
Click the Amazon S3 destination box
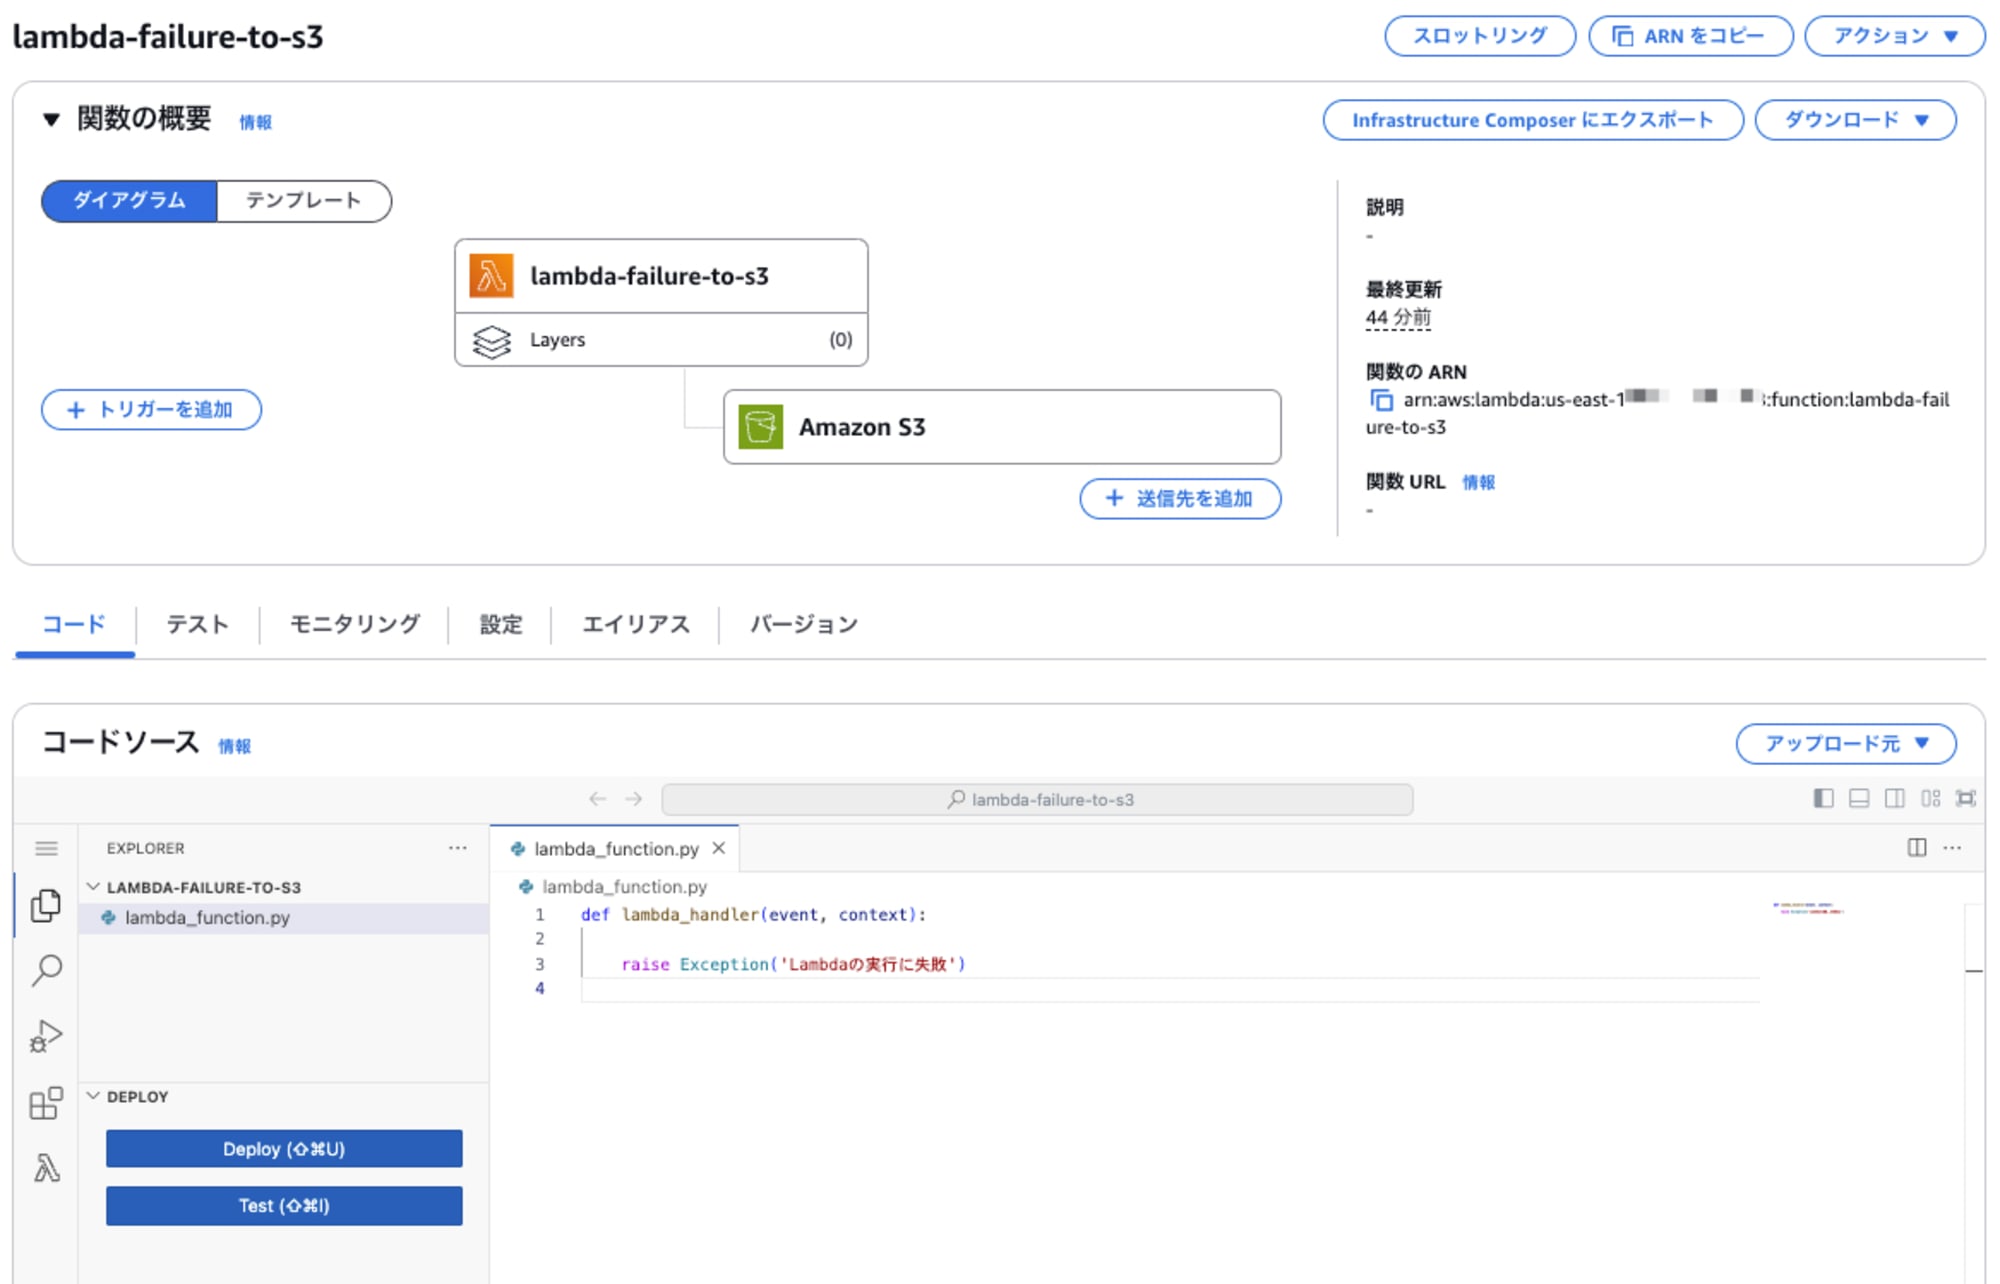tap(1002, 427)
